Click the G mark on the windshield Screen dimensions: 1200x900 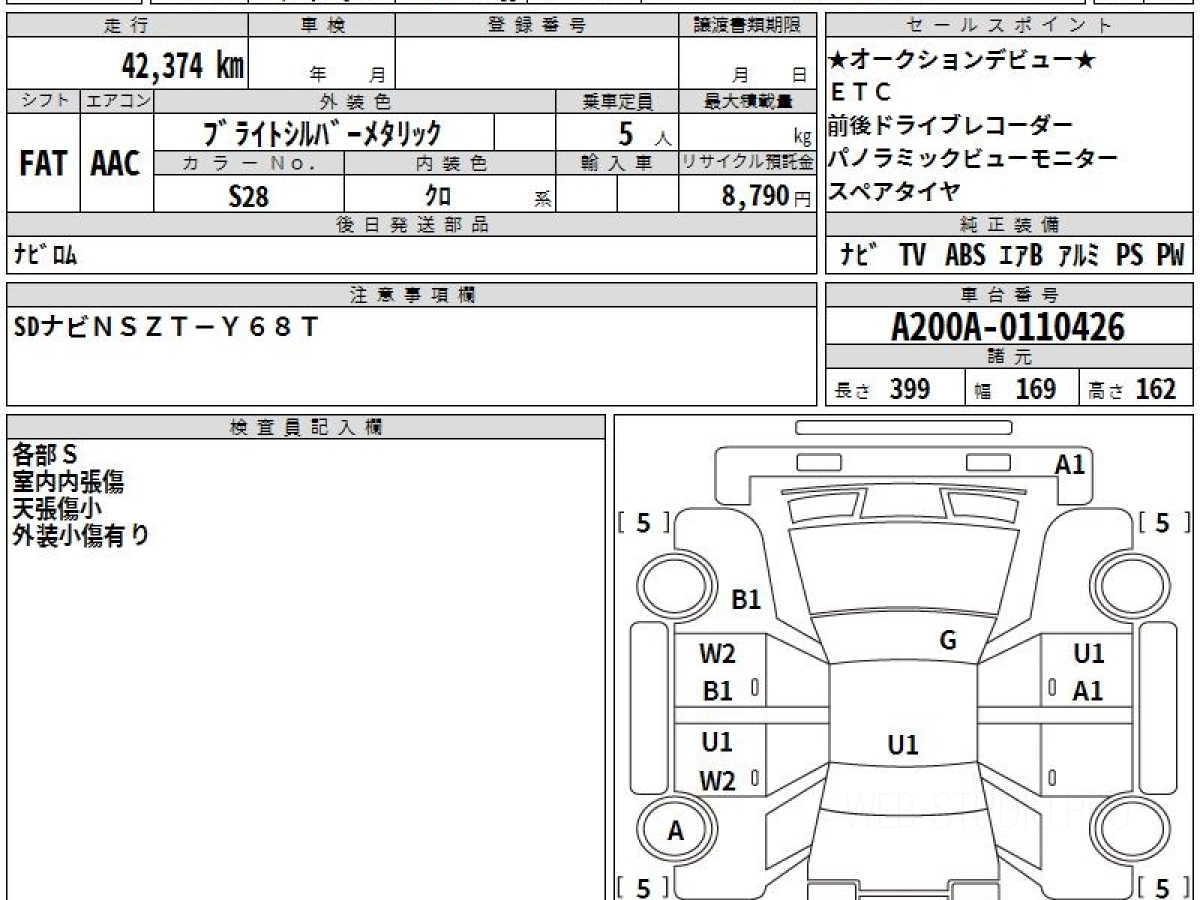pos(948,641)
